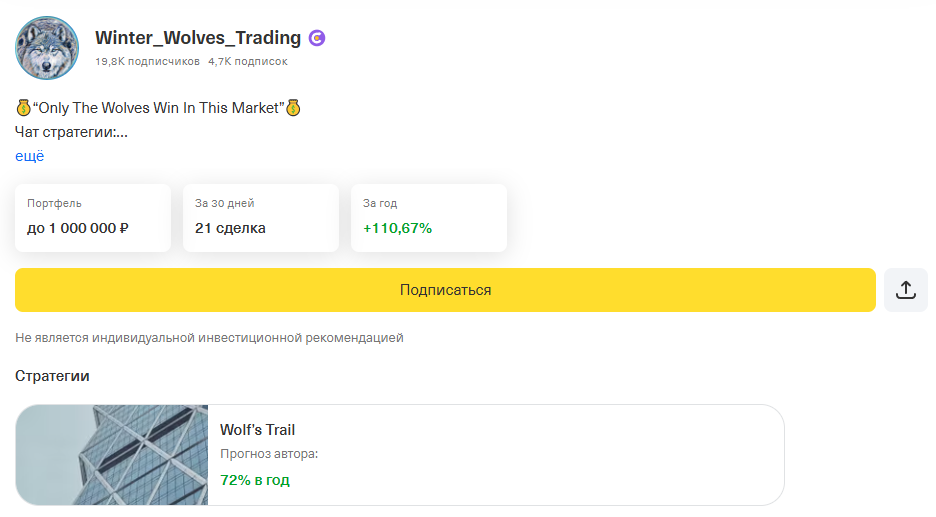
Task: Click the purple verified badge icon
Action: 317,39
